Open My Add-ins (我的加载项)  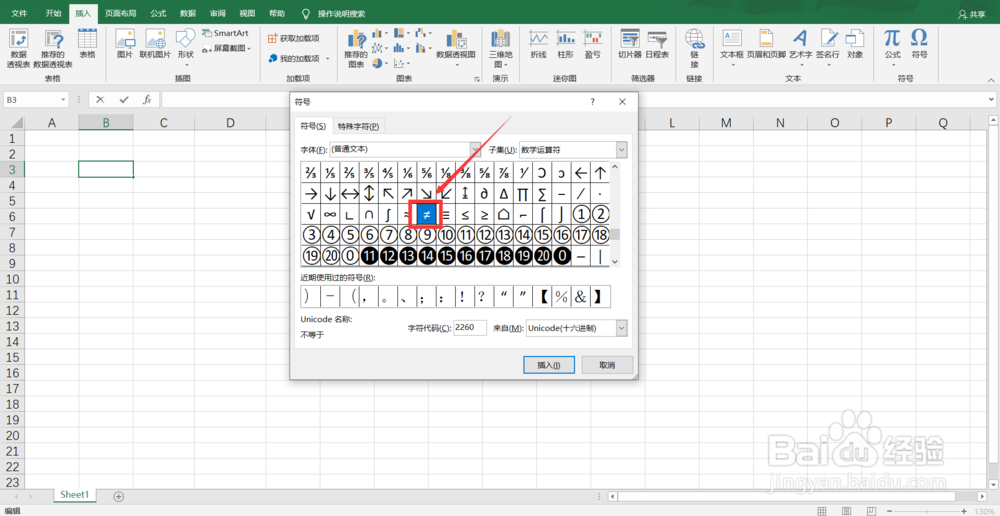pos(298,58)
